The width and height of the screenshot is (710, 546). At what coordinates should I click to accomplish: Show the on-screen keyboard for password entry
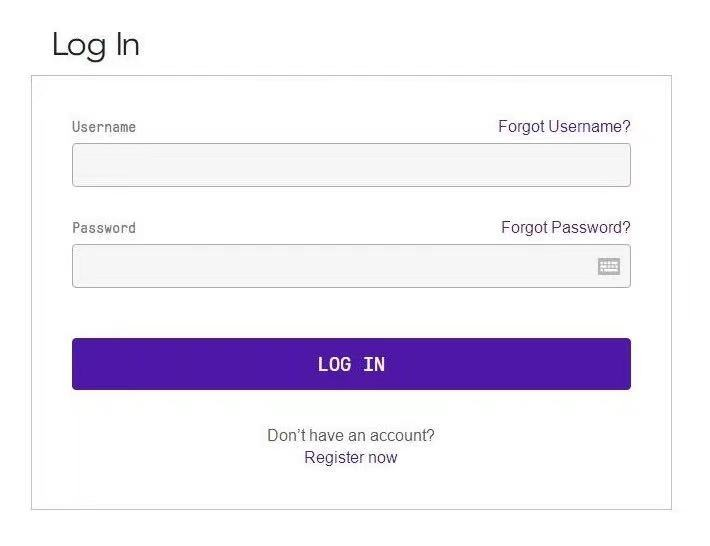(x=609, y=266)
